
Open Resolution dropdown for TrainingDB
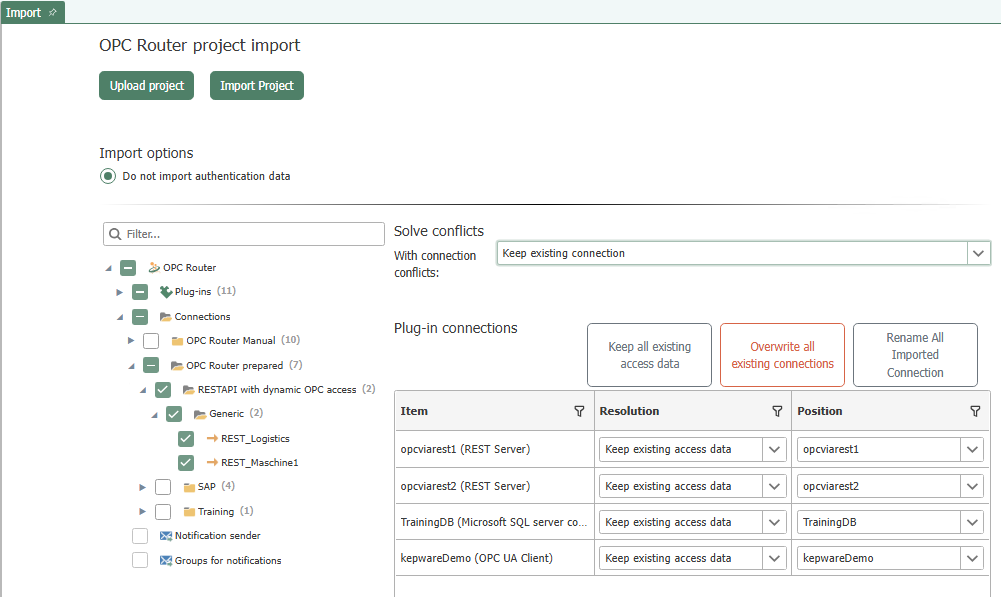(x=774, y=522)
